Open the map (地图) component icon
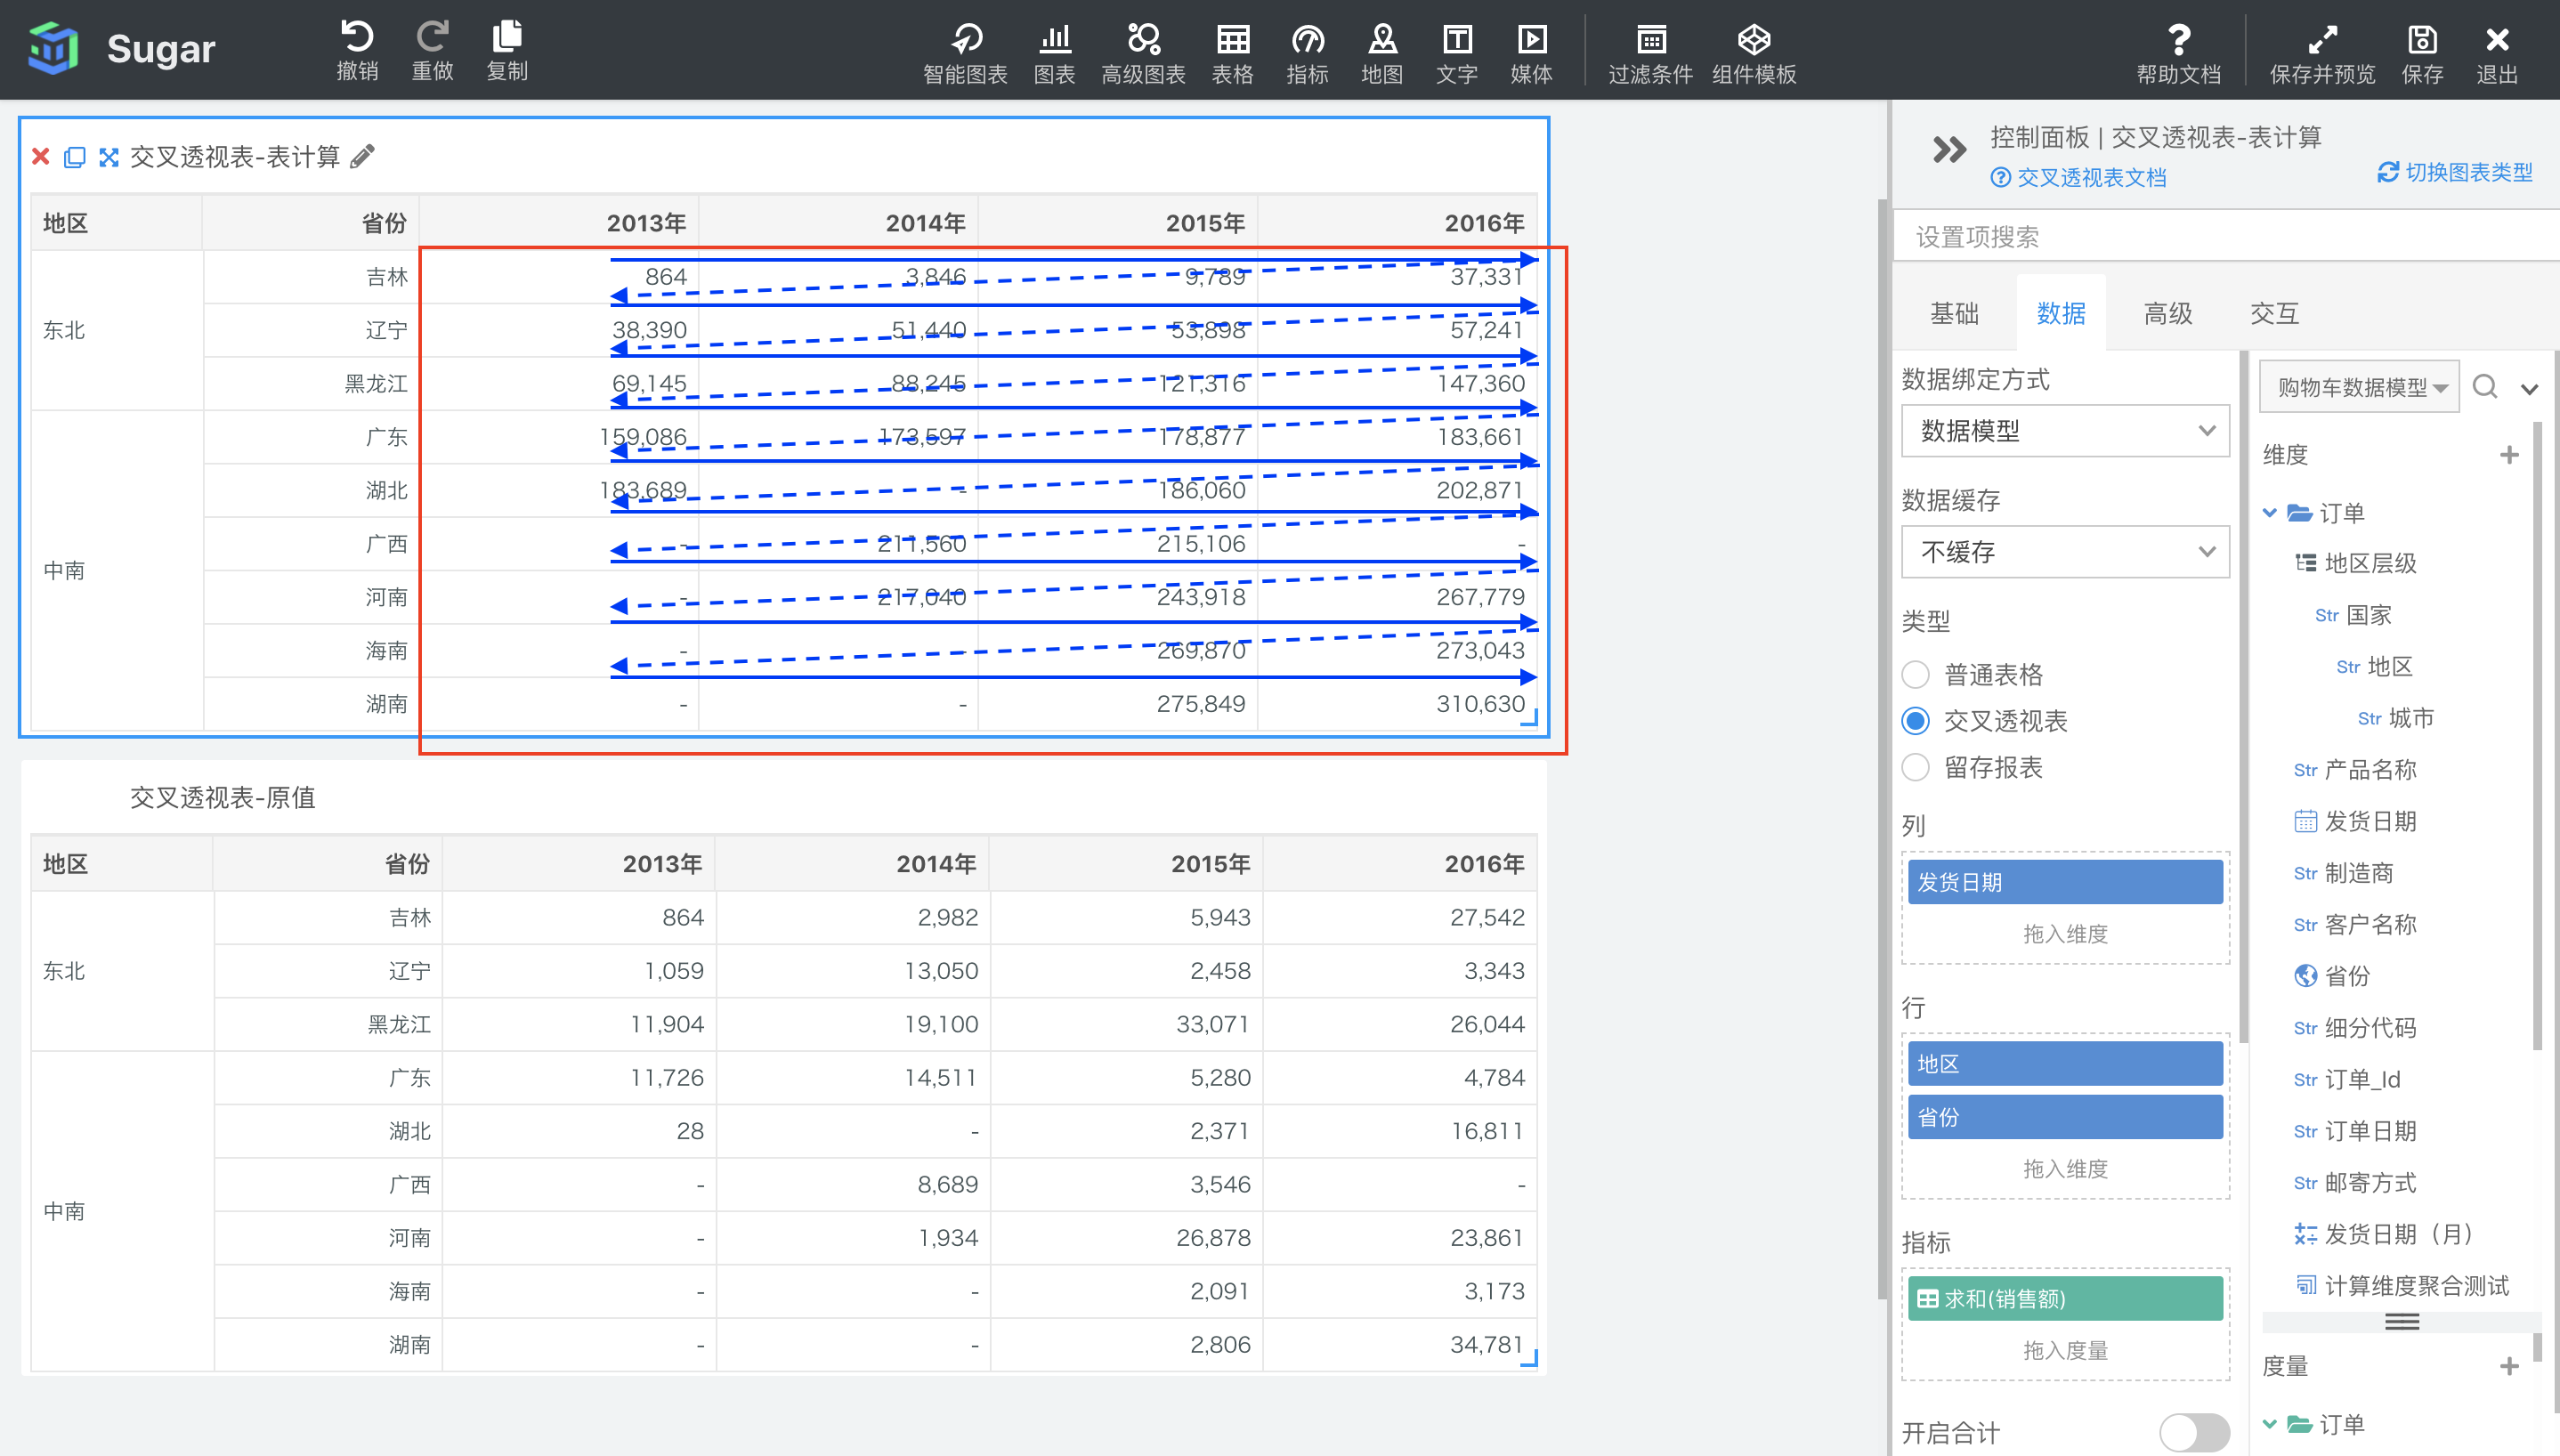The image size is (2560, 1456). (x=1382, y=40)
